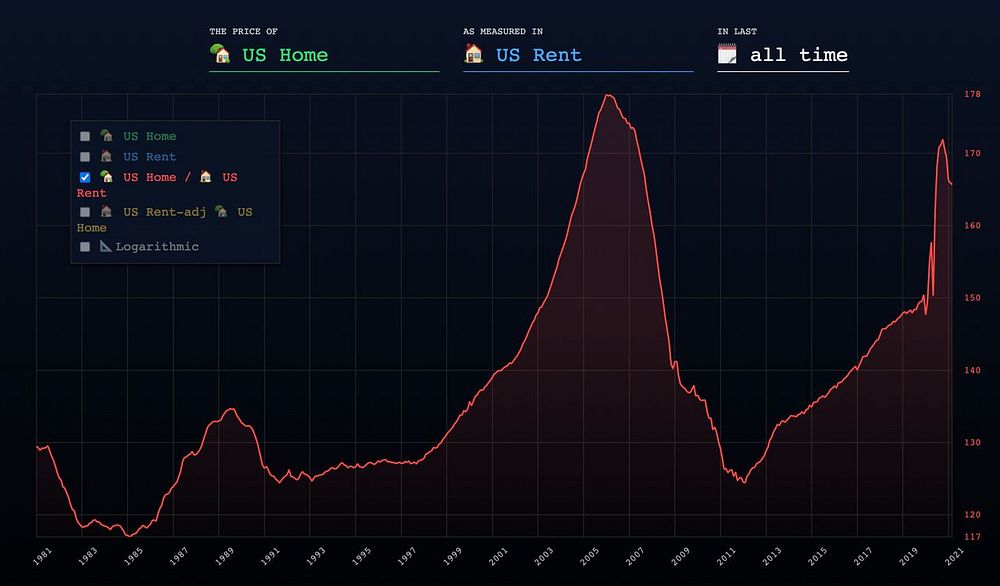Click the house-with-tree icon beside US Home heading
This screenshot has height=586, width=1000.
(x=220, y=54)
